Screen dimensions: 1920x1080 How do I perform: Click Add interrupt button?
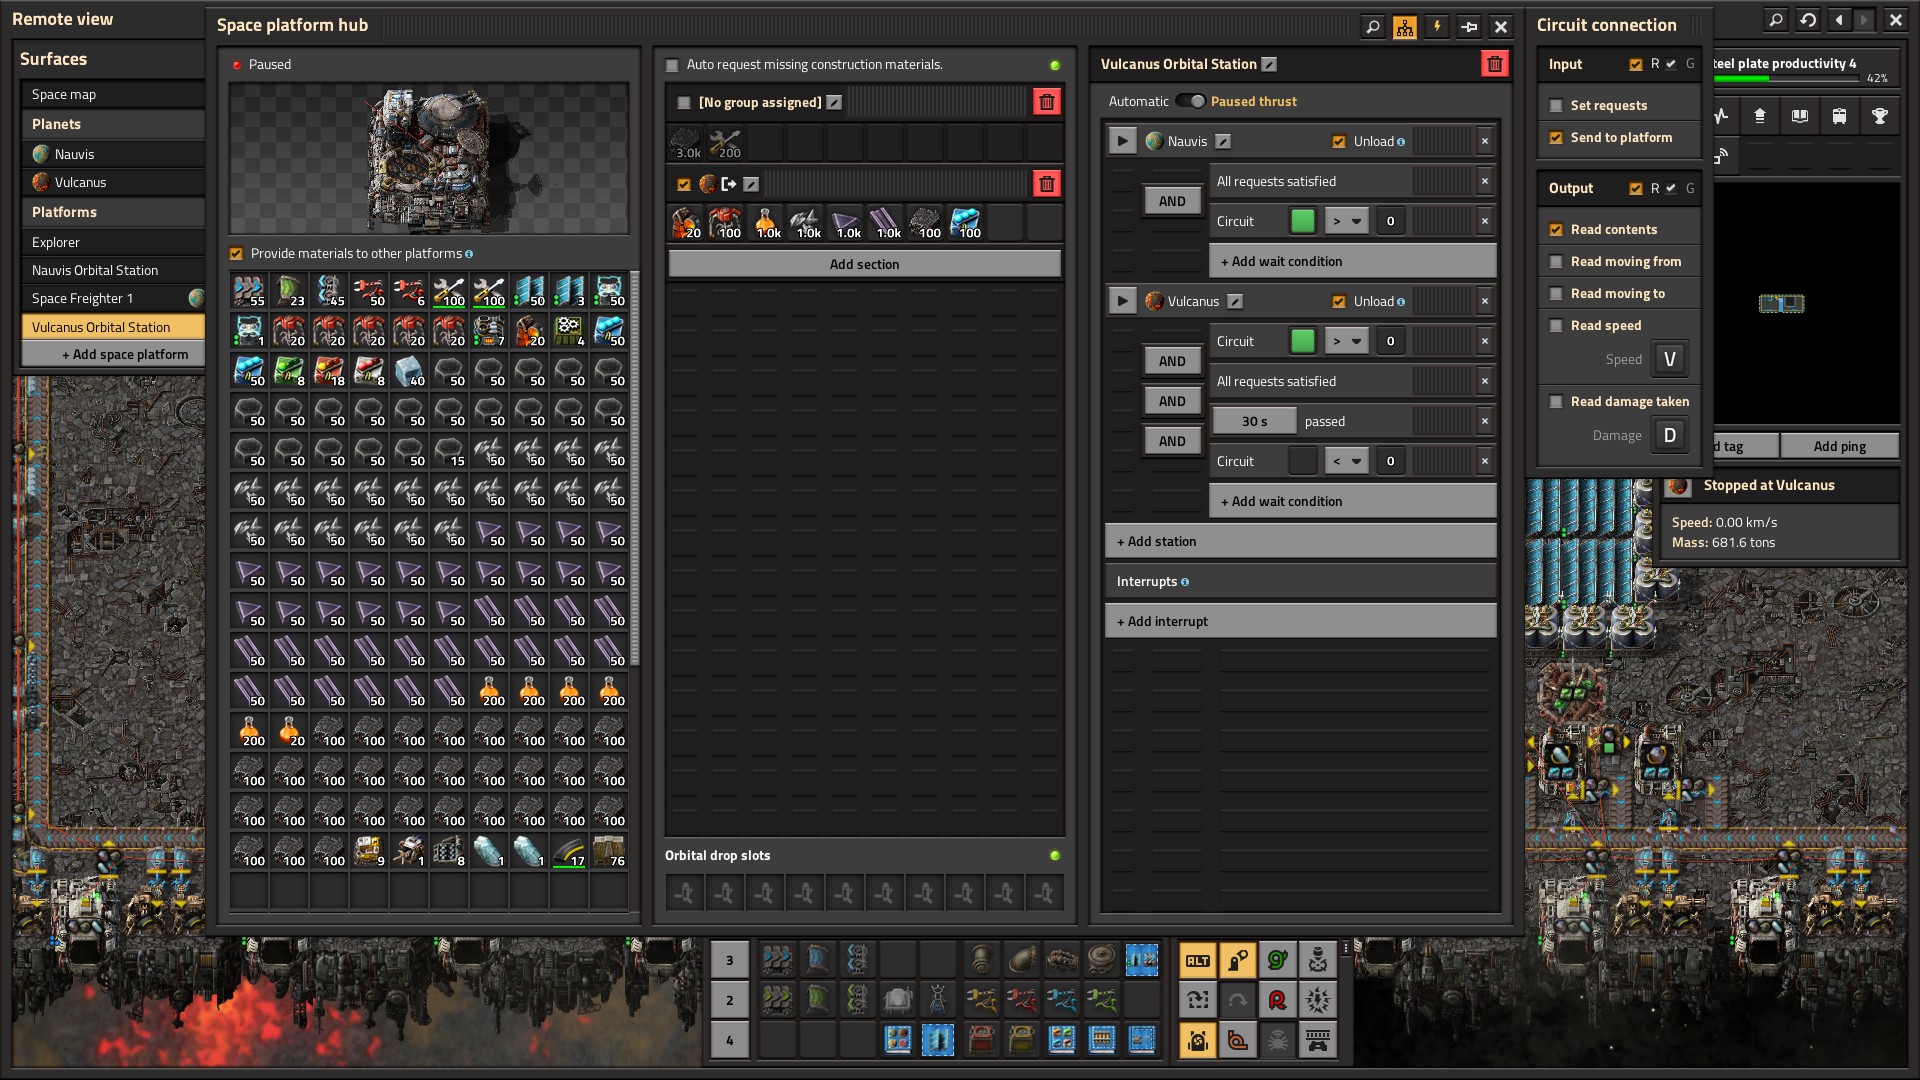point(1300,621)
